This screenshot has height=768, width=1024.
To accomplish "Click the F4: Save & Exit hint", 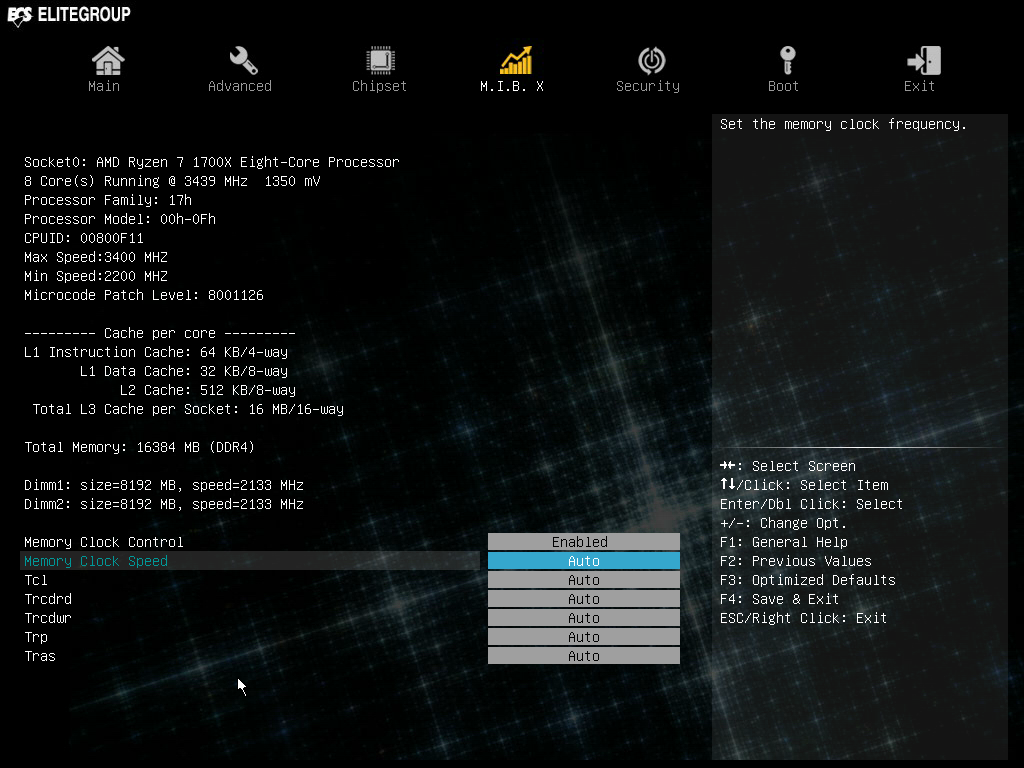I will pos(780,599).
